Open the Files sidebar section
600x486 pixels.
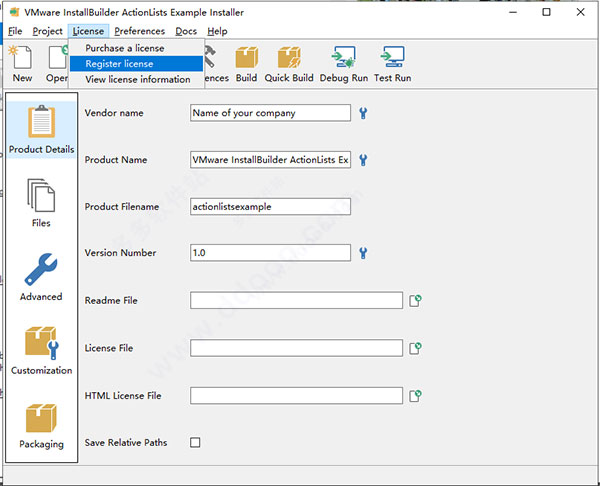coord(41,203)
